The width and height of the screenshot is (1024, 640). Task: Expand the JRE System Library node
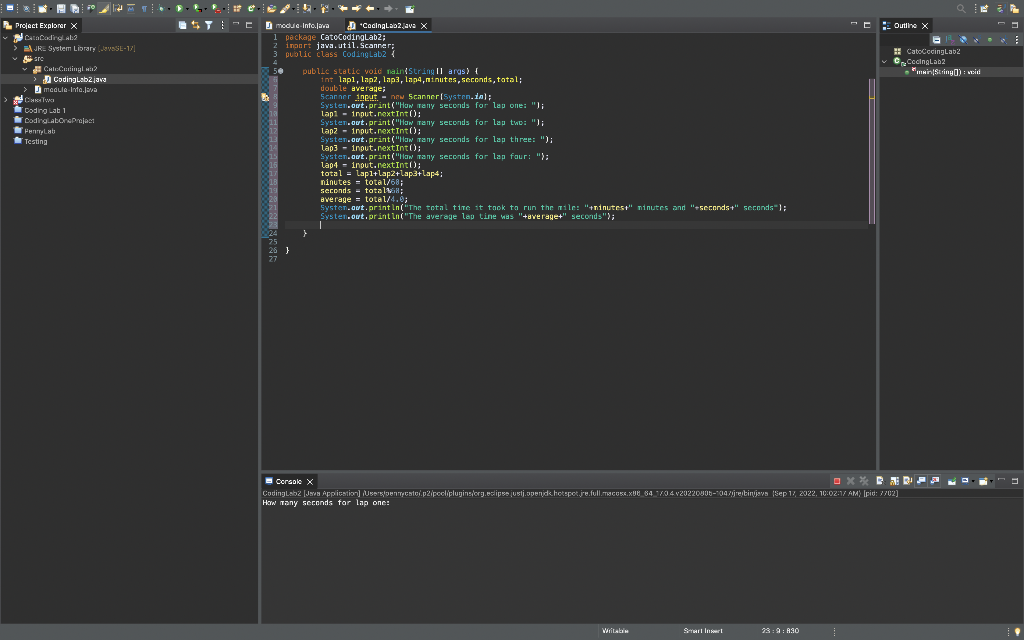pyautogui.click(x=16, y=48)
